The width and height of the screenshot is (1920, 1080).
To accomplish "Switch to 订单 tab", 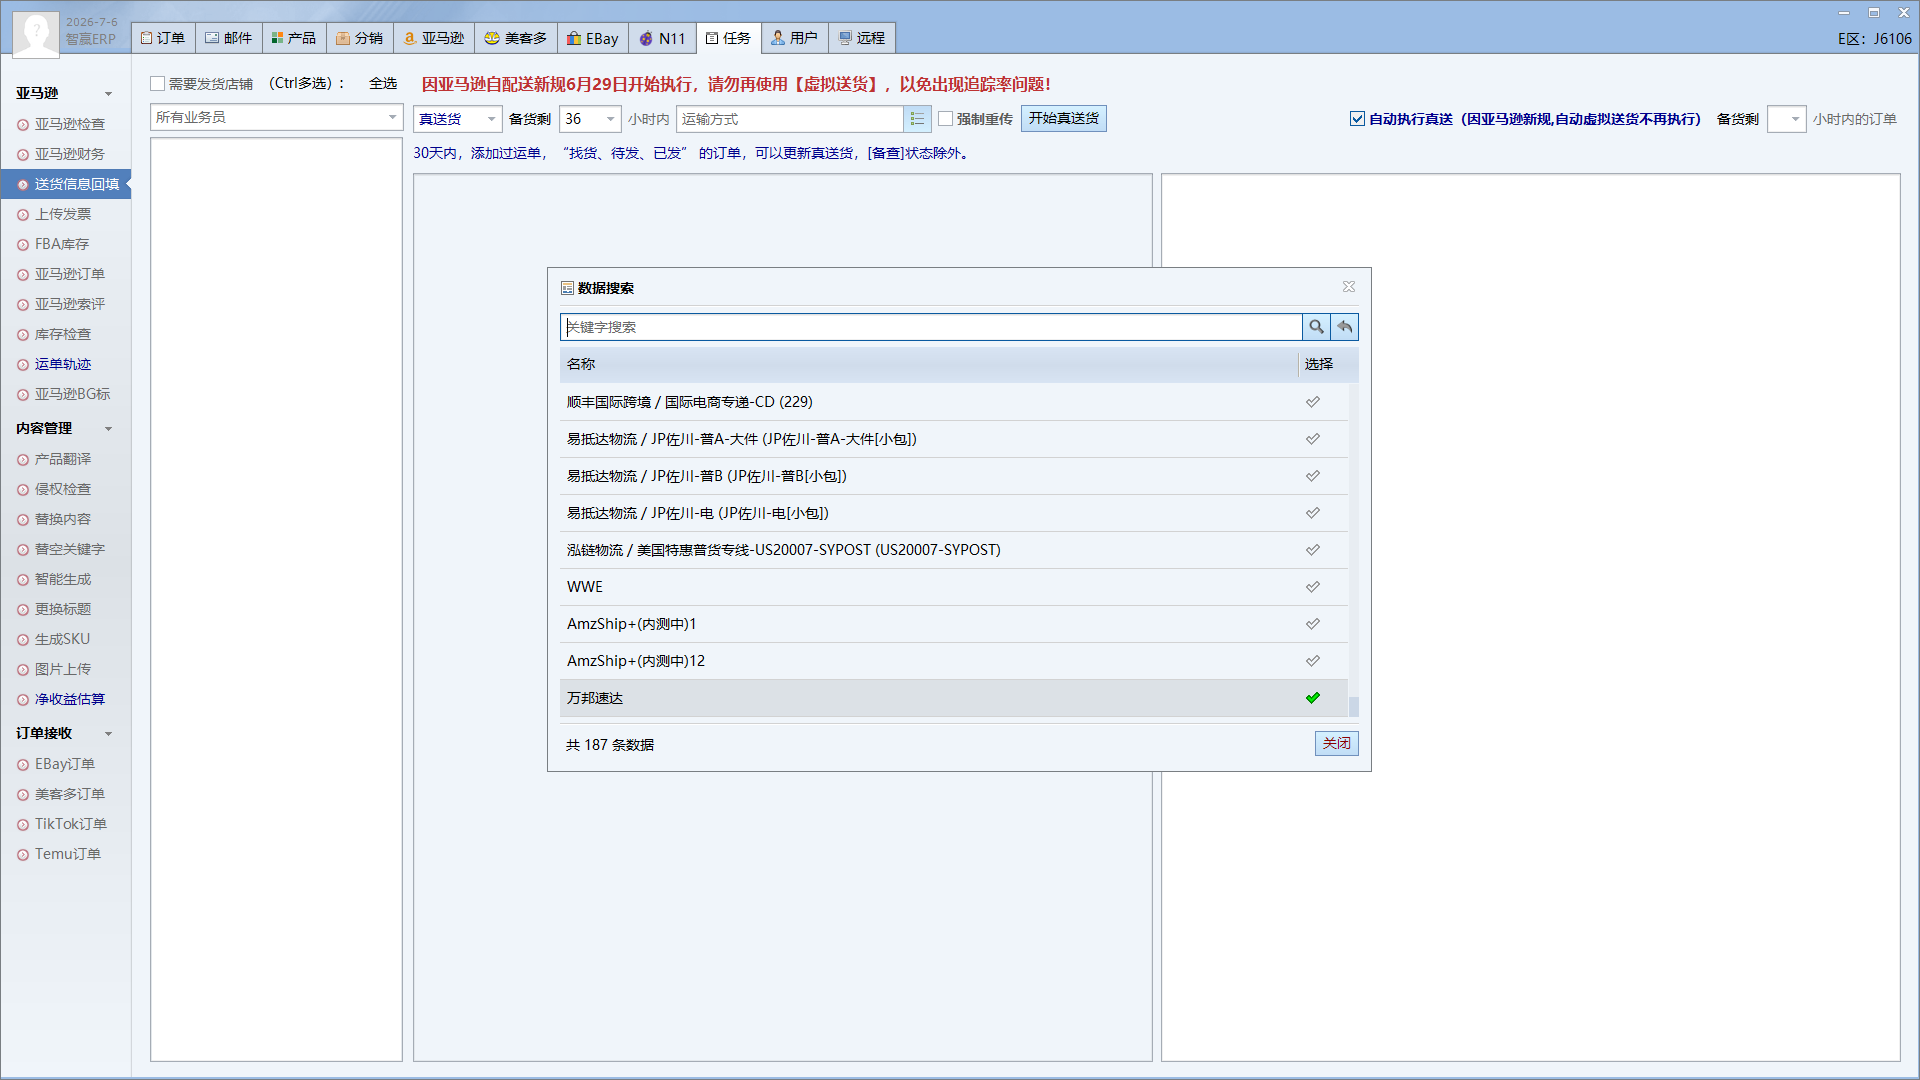I will pos(163,38).
